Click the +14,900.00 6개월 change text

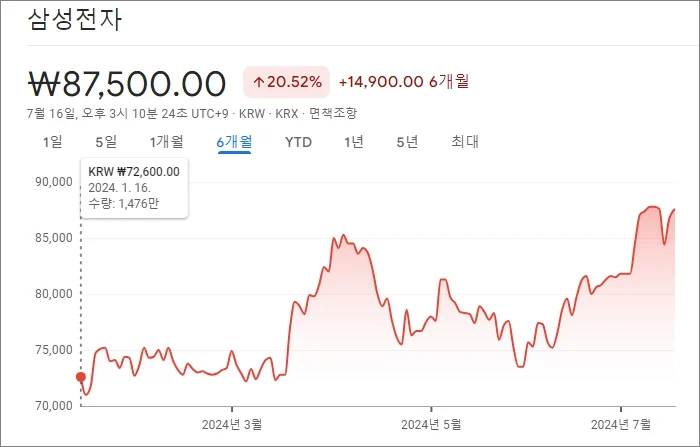coord(404,82)
